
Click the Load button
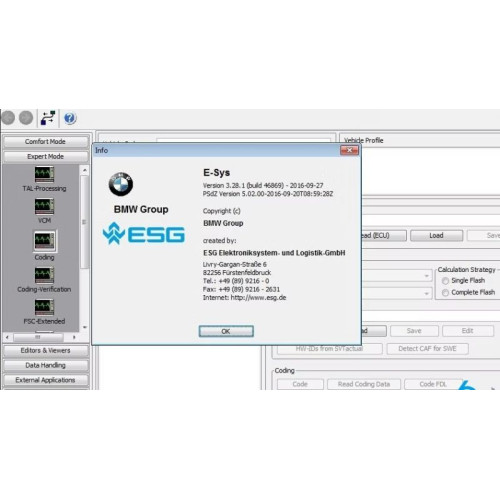[x=436, y=236]
